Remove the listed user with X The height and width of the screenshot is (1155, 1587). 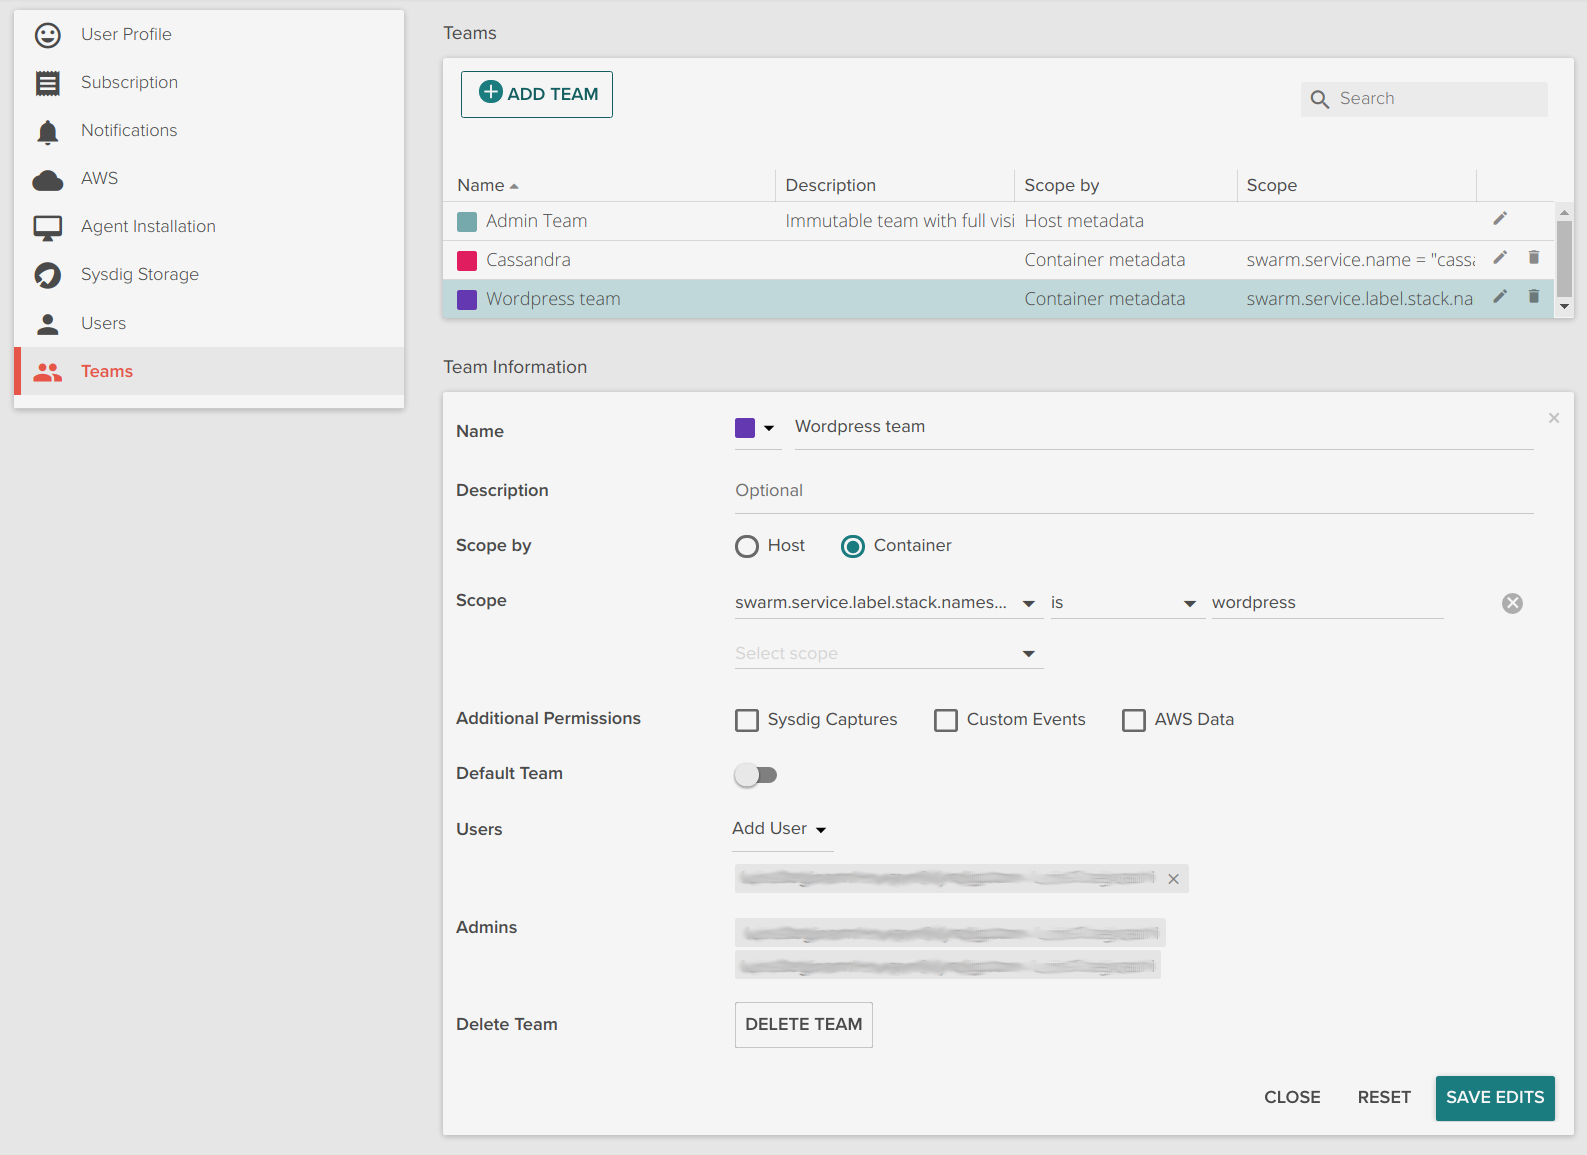pyautogui.click(x=1174, y=879)
